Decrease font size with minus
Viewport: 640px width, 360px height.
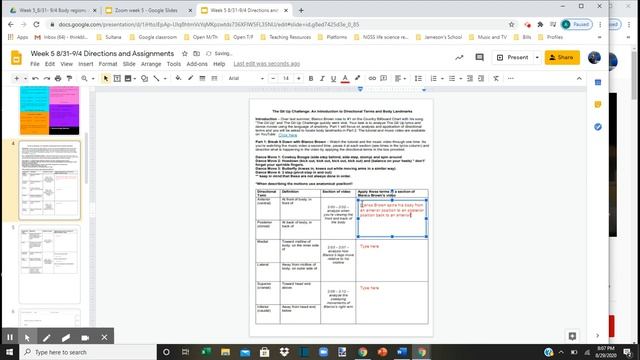coord(273,78)
